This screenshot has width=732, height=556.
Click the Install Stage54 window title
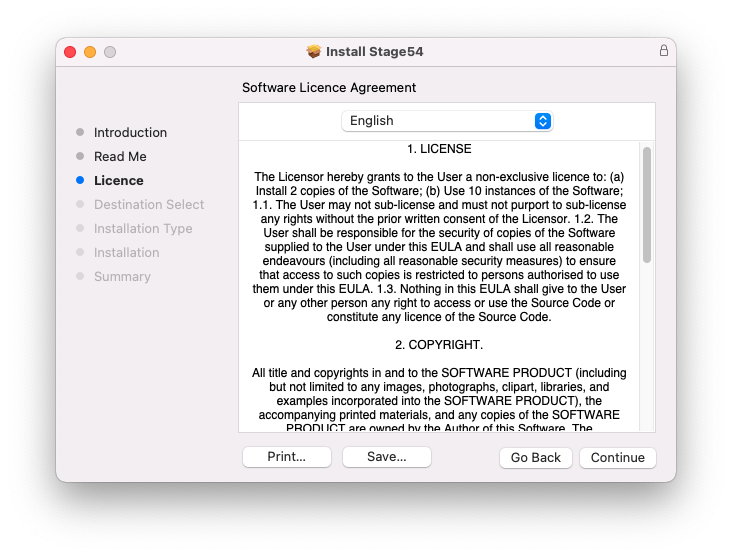coord(374,51)
